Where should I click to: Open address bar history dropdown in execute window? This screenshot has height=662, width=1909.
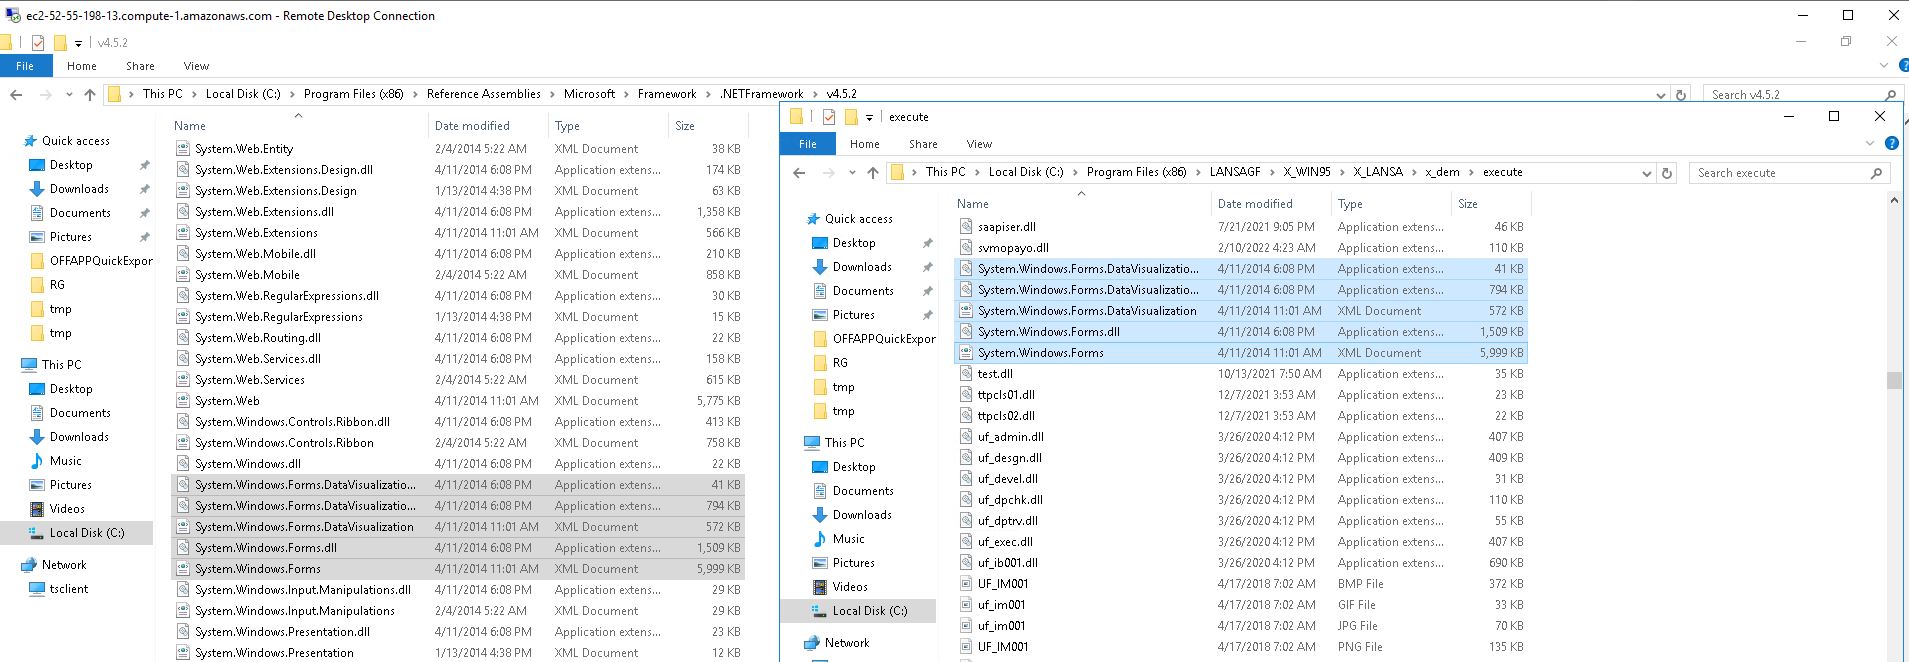[x=1646, y=173]
